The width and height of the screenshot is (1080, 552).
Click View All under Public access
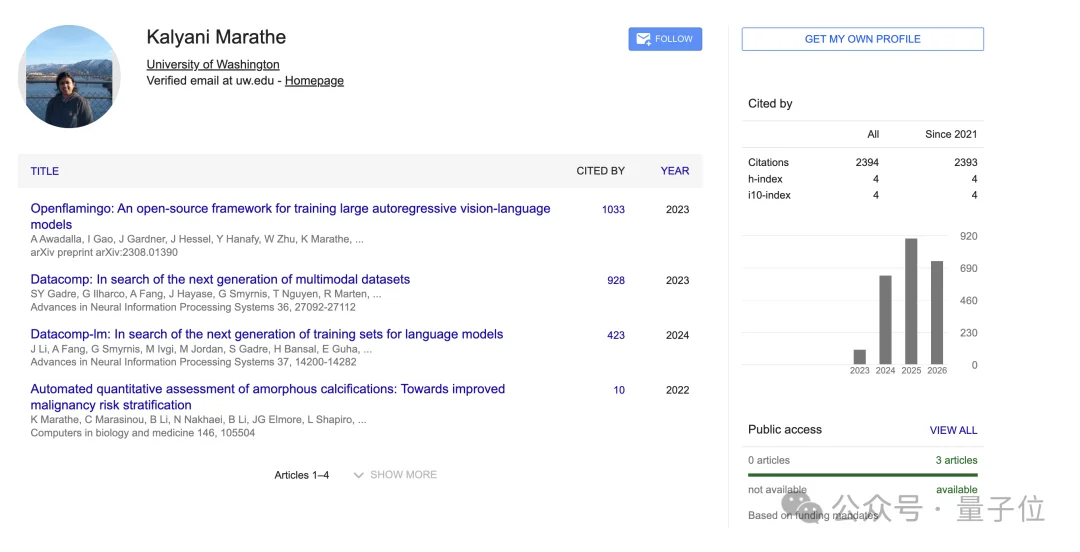[x=953, y=430]
